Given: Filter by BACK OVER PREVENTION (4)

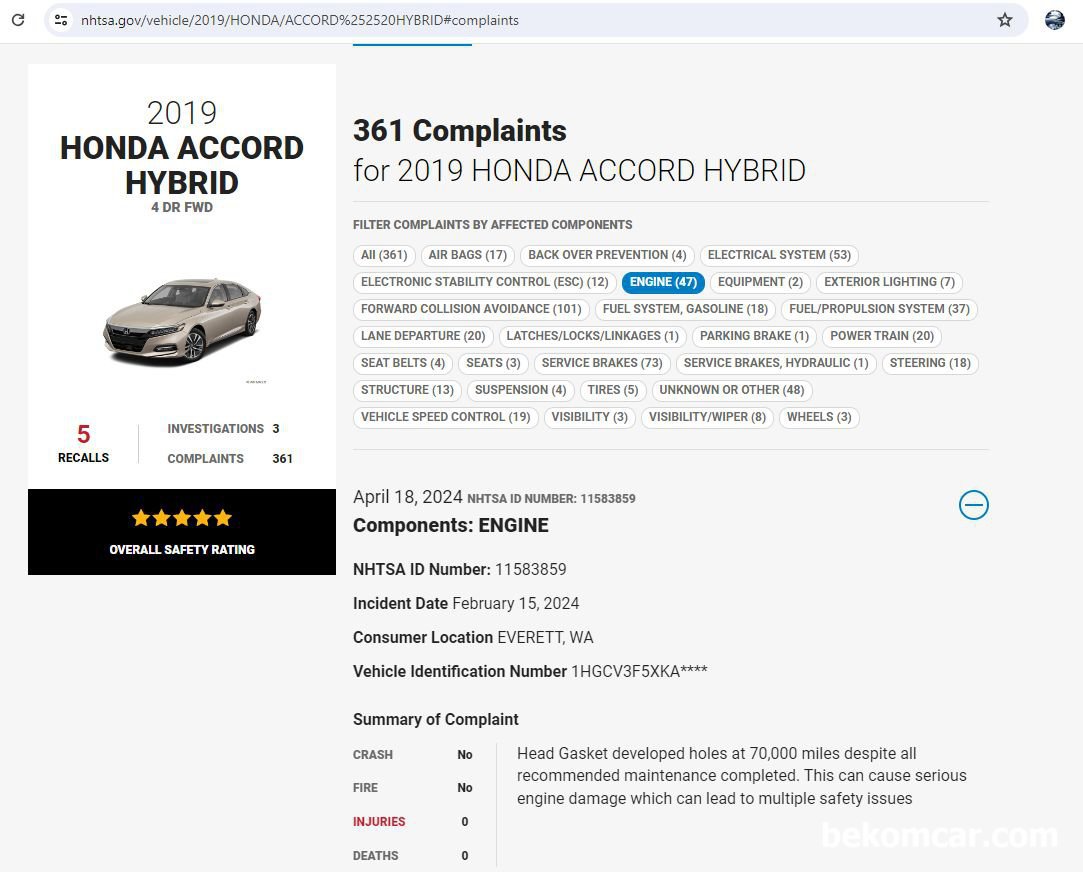Looking at the screenshot, I should pyautogui.click(x=607, y=255).
